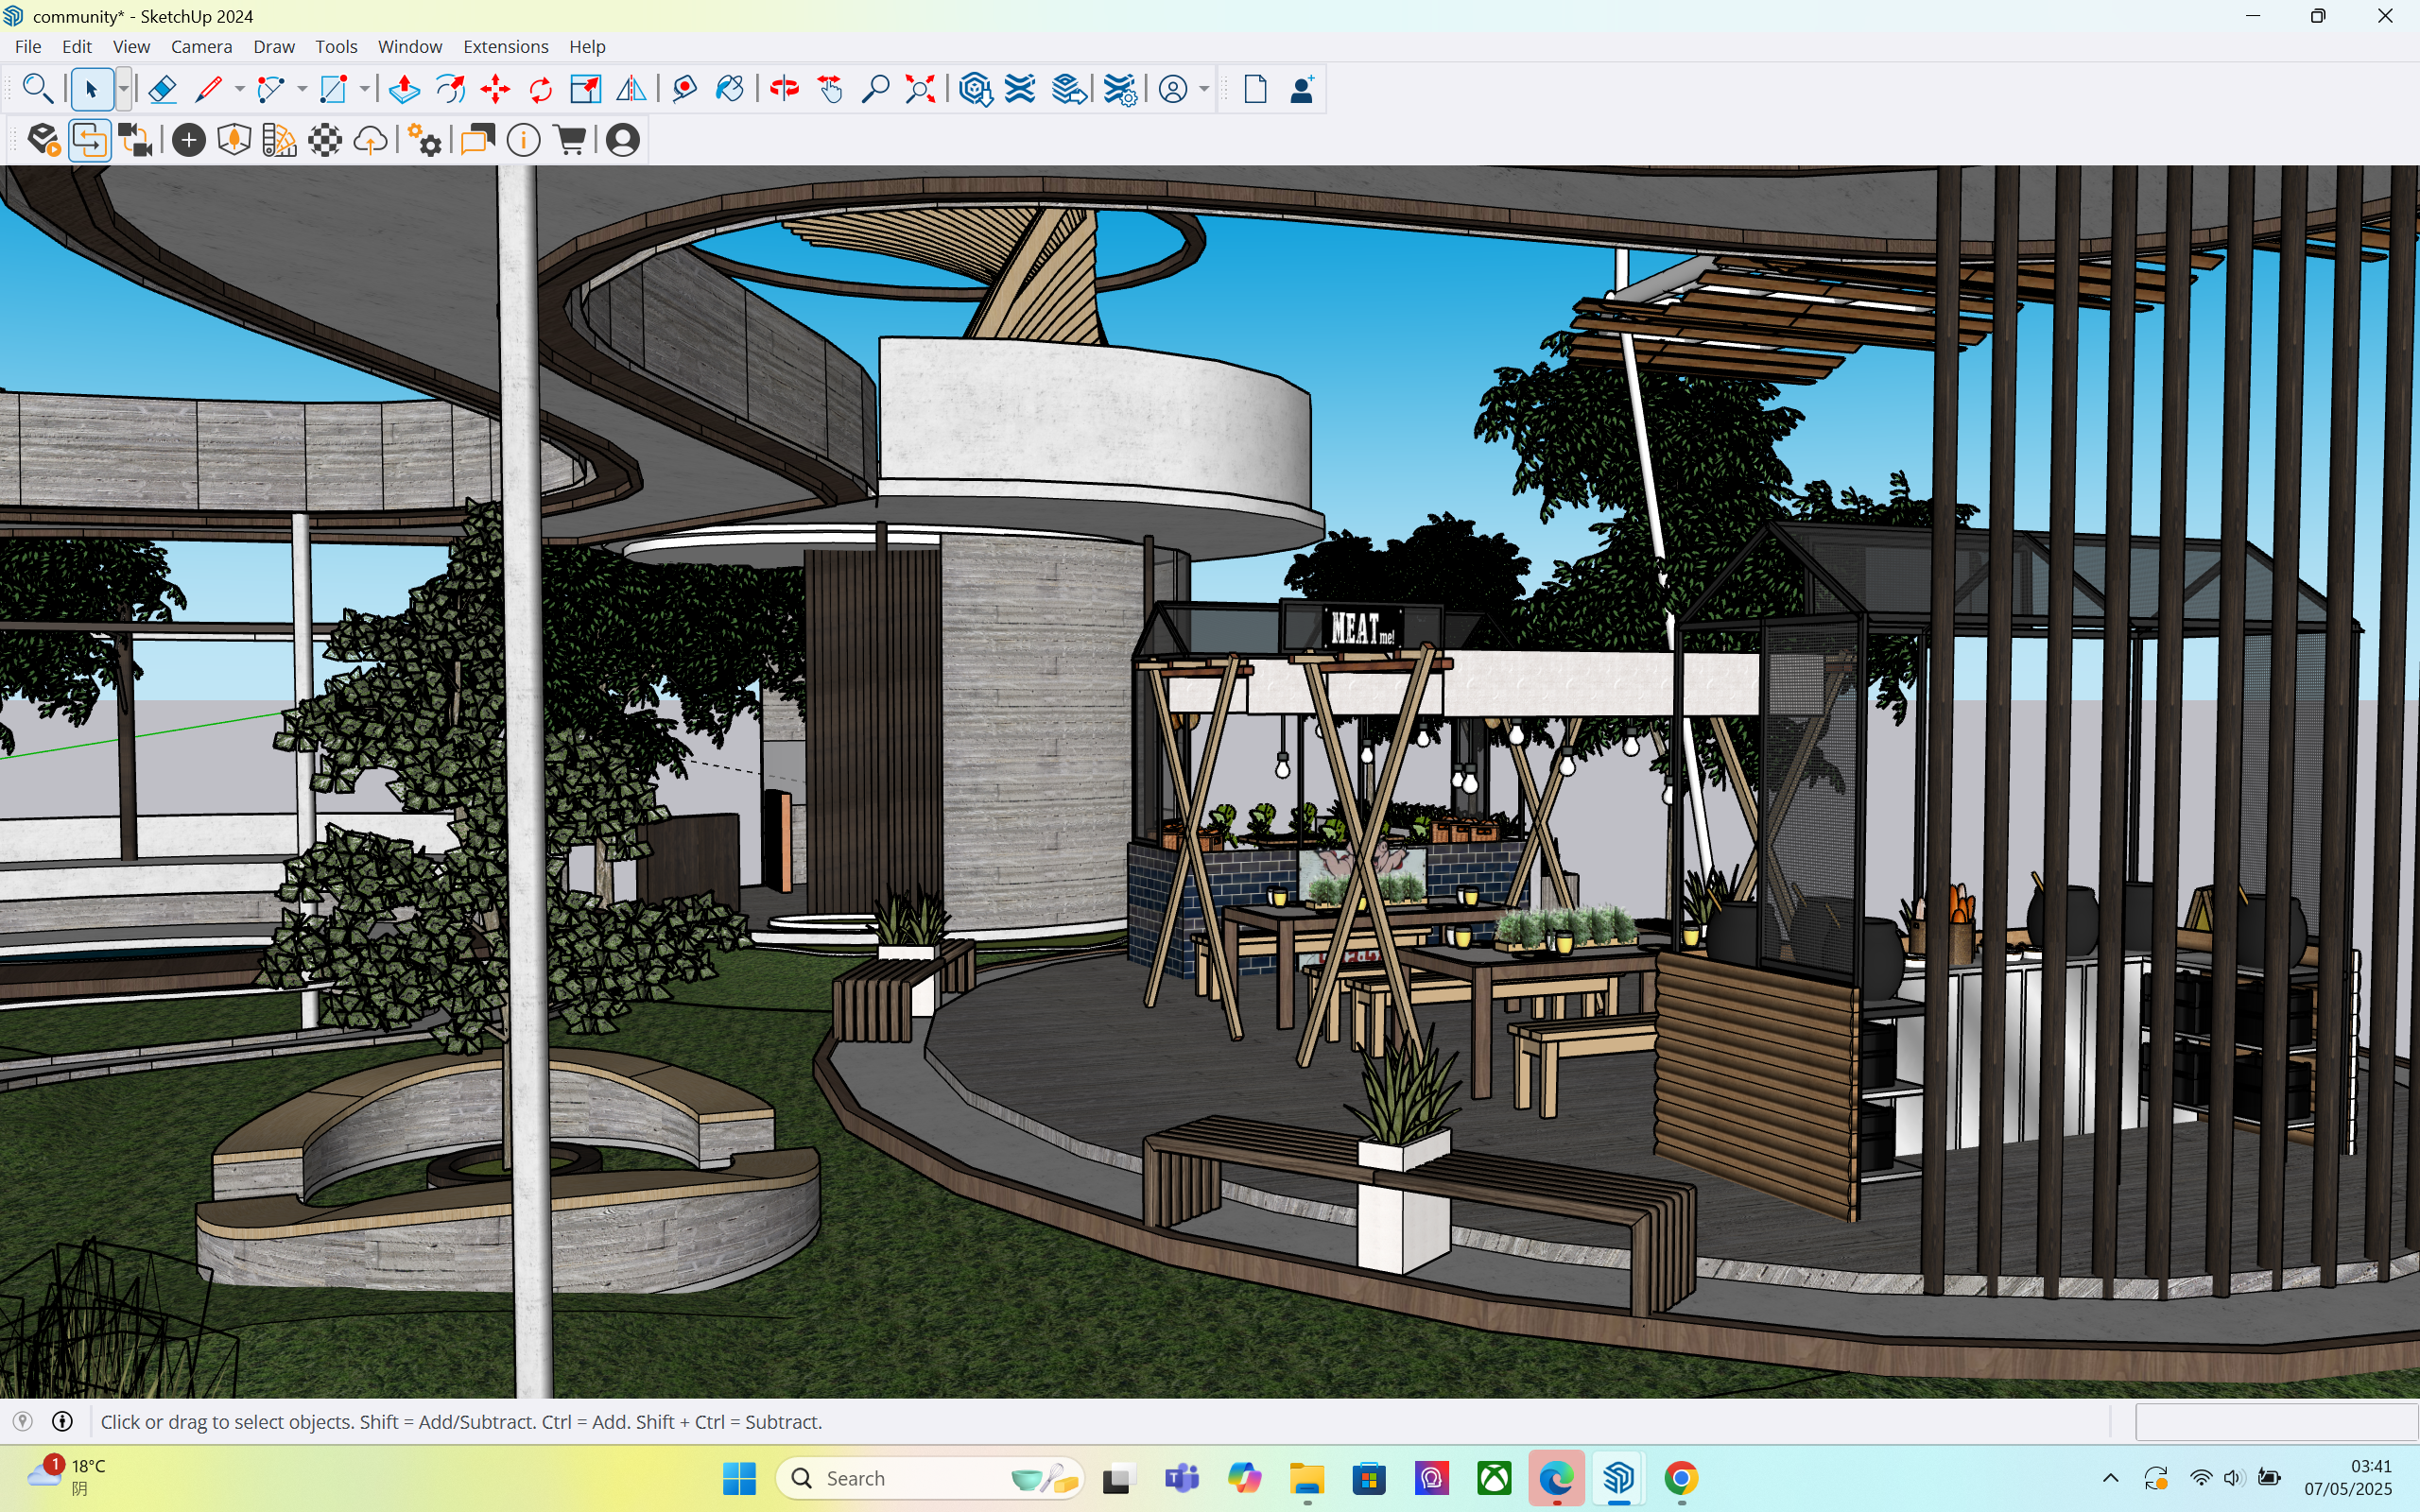This screenshot has width=2420, height=1512.
Task: Open the Camera menu
Action: tap(201, 47)
